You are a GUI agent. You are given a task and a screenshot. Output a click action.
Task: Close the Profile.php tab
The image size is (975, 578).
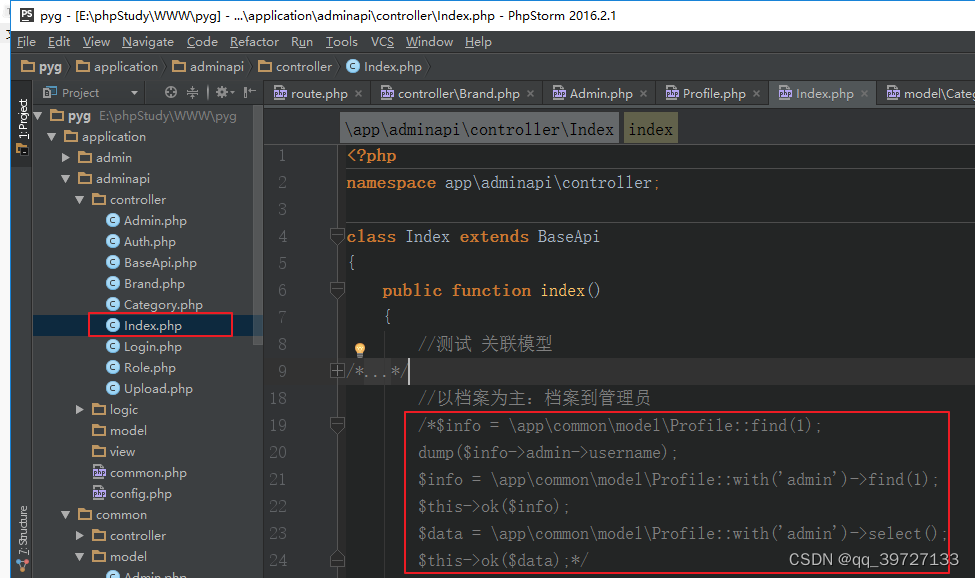757,93
